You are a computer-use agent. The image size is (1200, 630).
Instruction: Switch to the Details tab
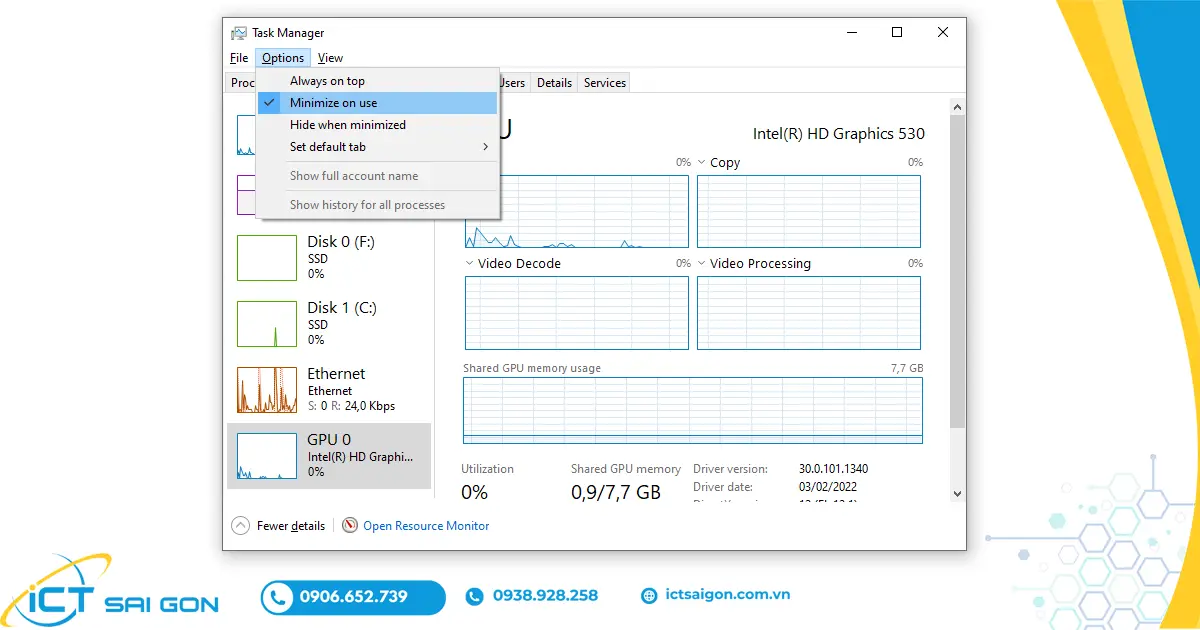[x=554, y=83]
